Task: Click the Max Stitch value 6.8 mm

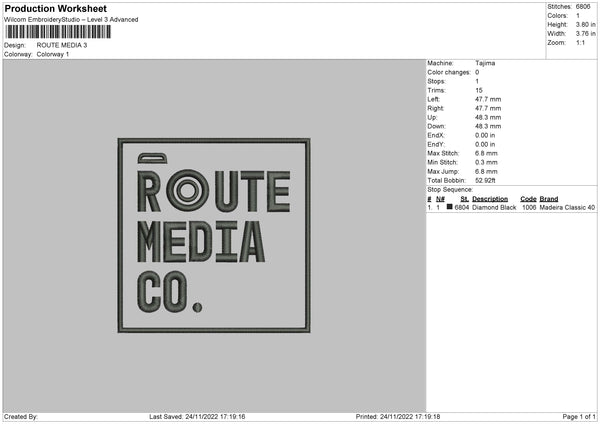Action: 486,153
